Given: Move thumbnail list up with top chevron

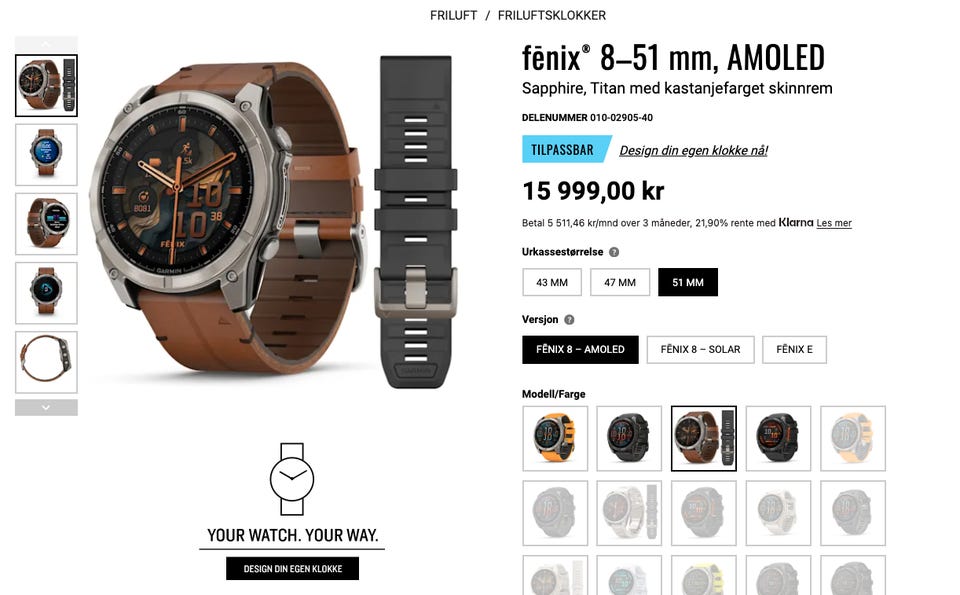Looking at the screenshot, I should 47,44.
